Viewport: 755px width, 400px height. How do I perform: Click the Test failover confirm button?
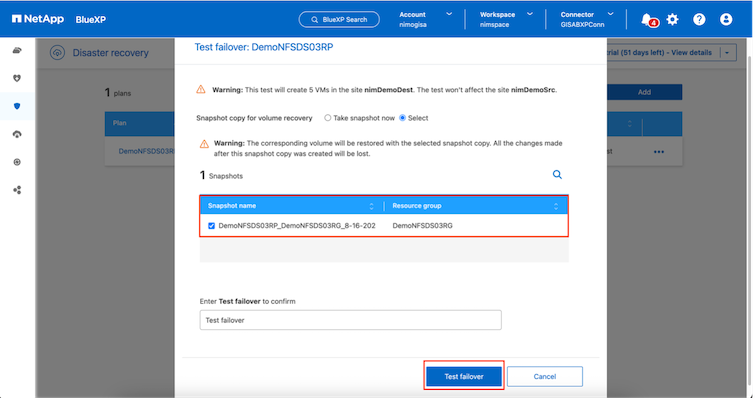click(x=464, y=376)
